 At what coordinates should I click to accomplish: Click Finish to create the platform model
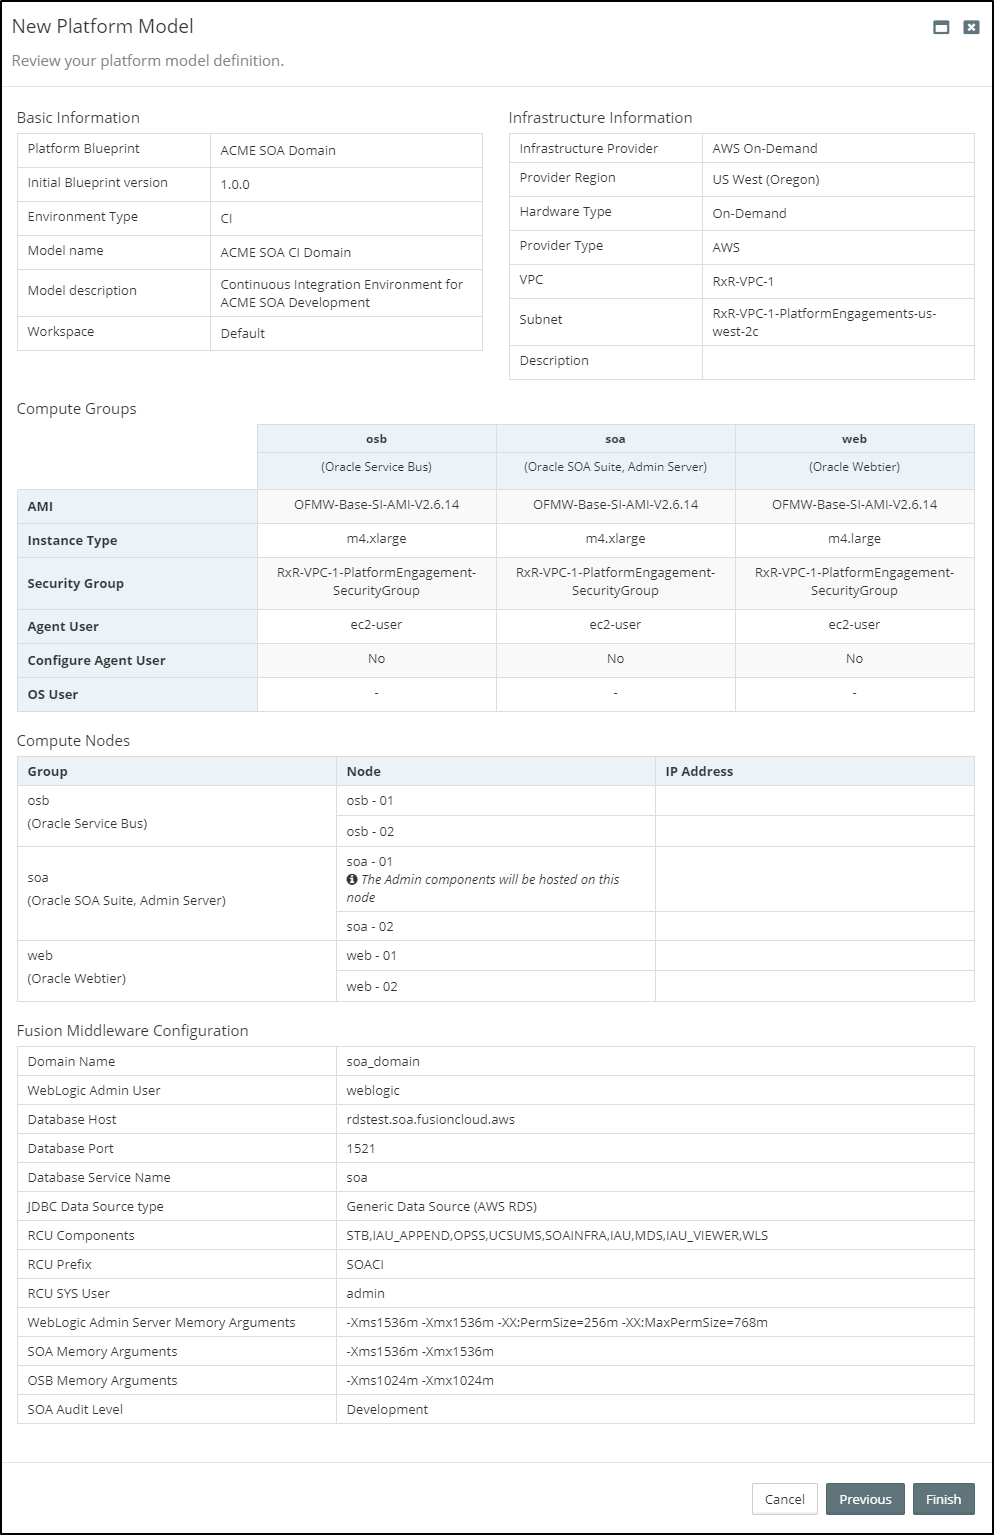(x=943, y=1499)
